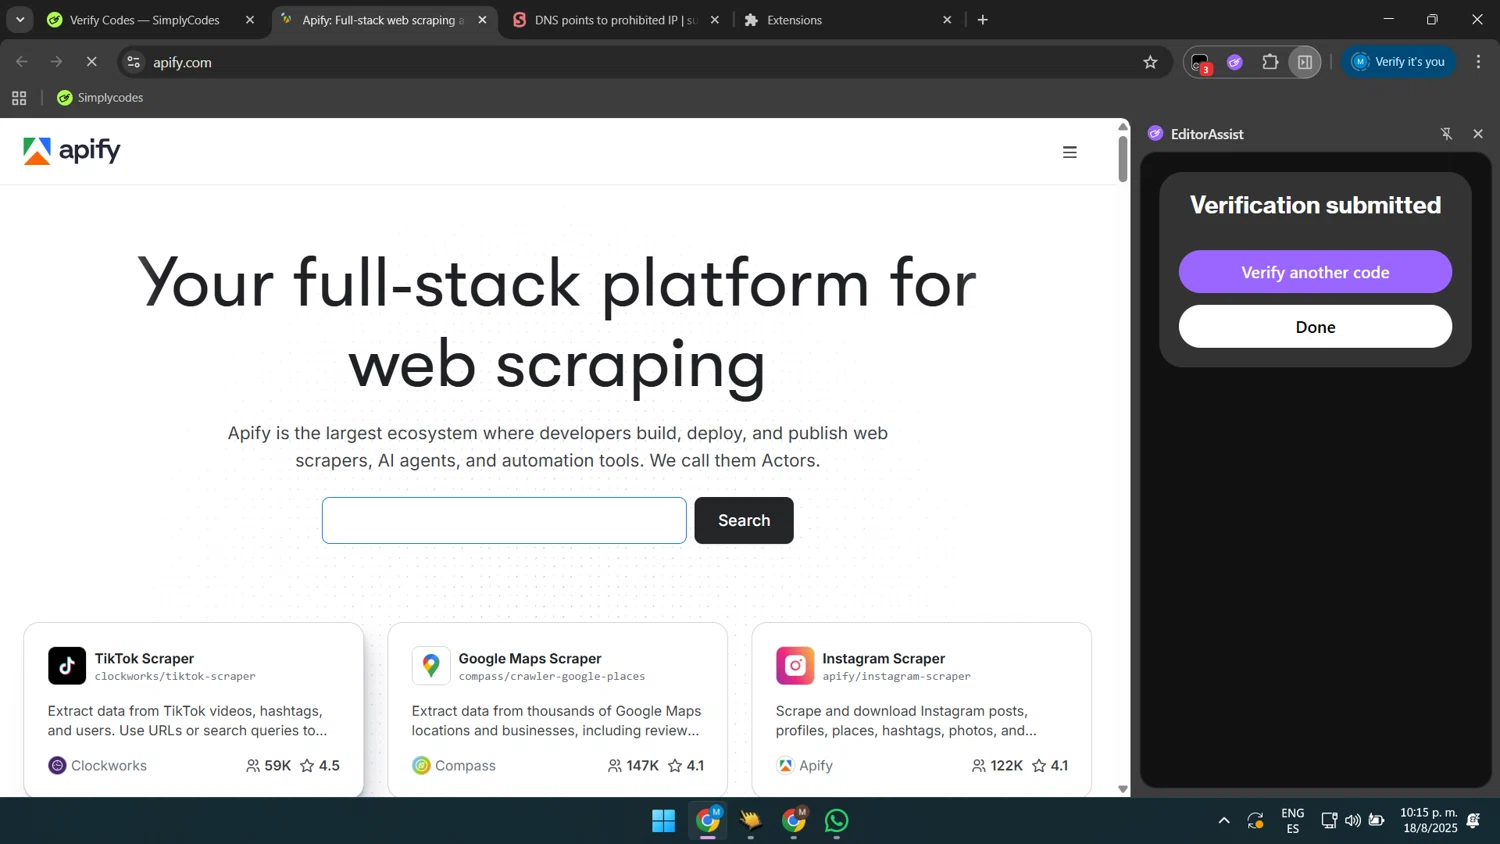Click the 147K users count on Google Maps Scraper
The image size is (1500, 844).
[x=633, y=765]
